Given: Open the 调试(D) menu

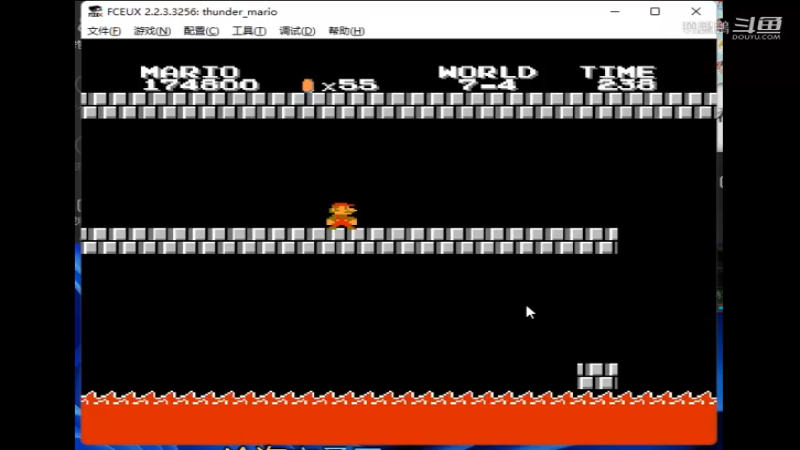Looking at the screenshot, I should pyautogui.click(x=297, y=31).
